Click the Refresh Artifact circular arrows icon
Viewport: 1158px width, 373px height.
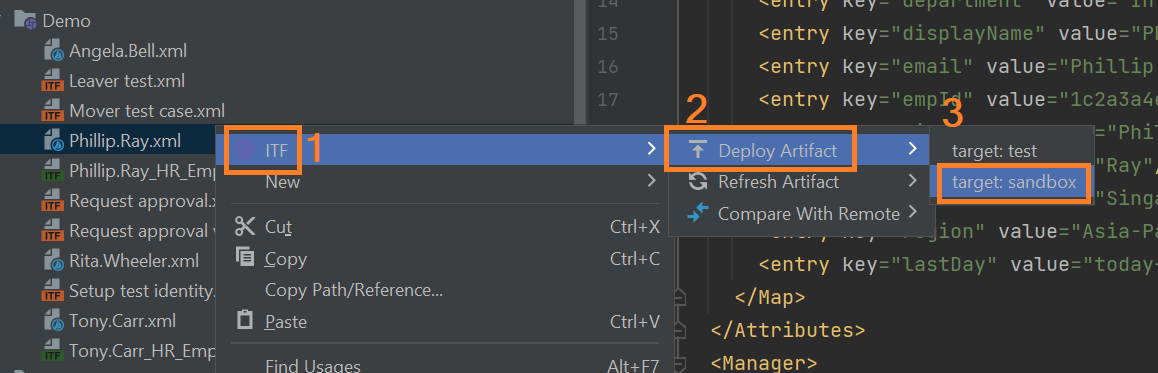tap(697, 182)
